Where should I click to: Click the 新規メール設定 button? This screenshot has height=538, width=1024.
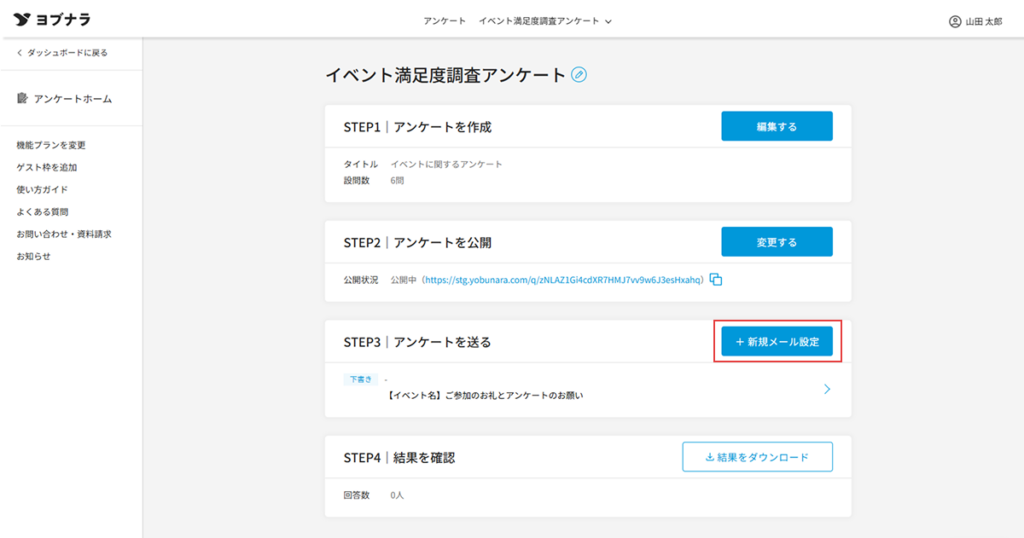pyautogui.click(x=777, y=342)
